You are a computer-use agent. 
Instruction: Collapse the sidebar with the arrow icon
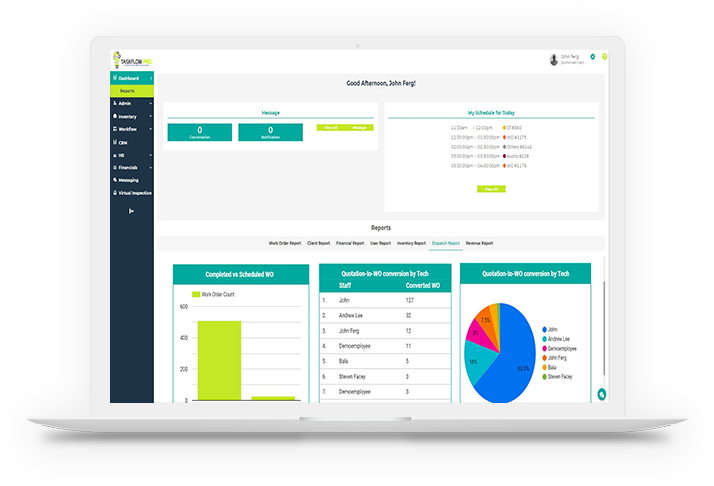pyautogui.click(x=131, y=210)
